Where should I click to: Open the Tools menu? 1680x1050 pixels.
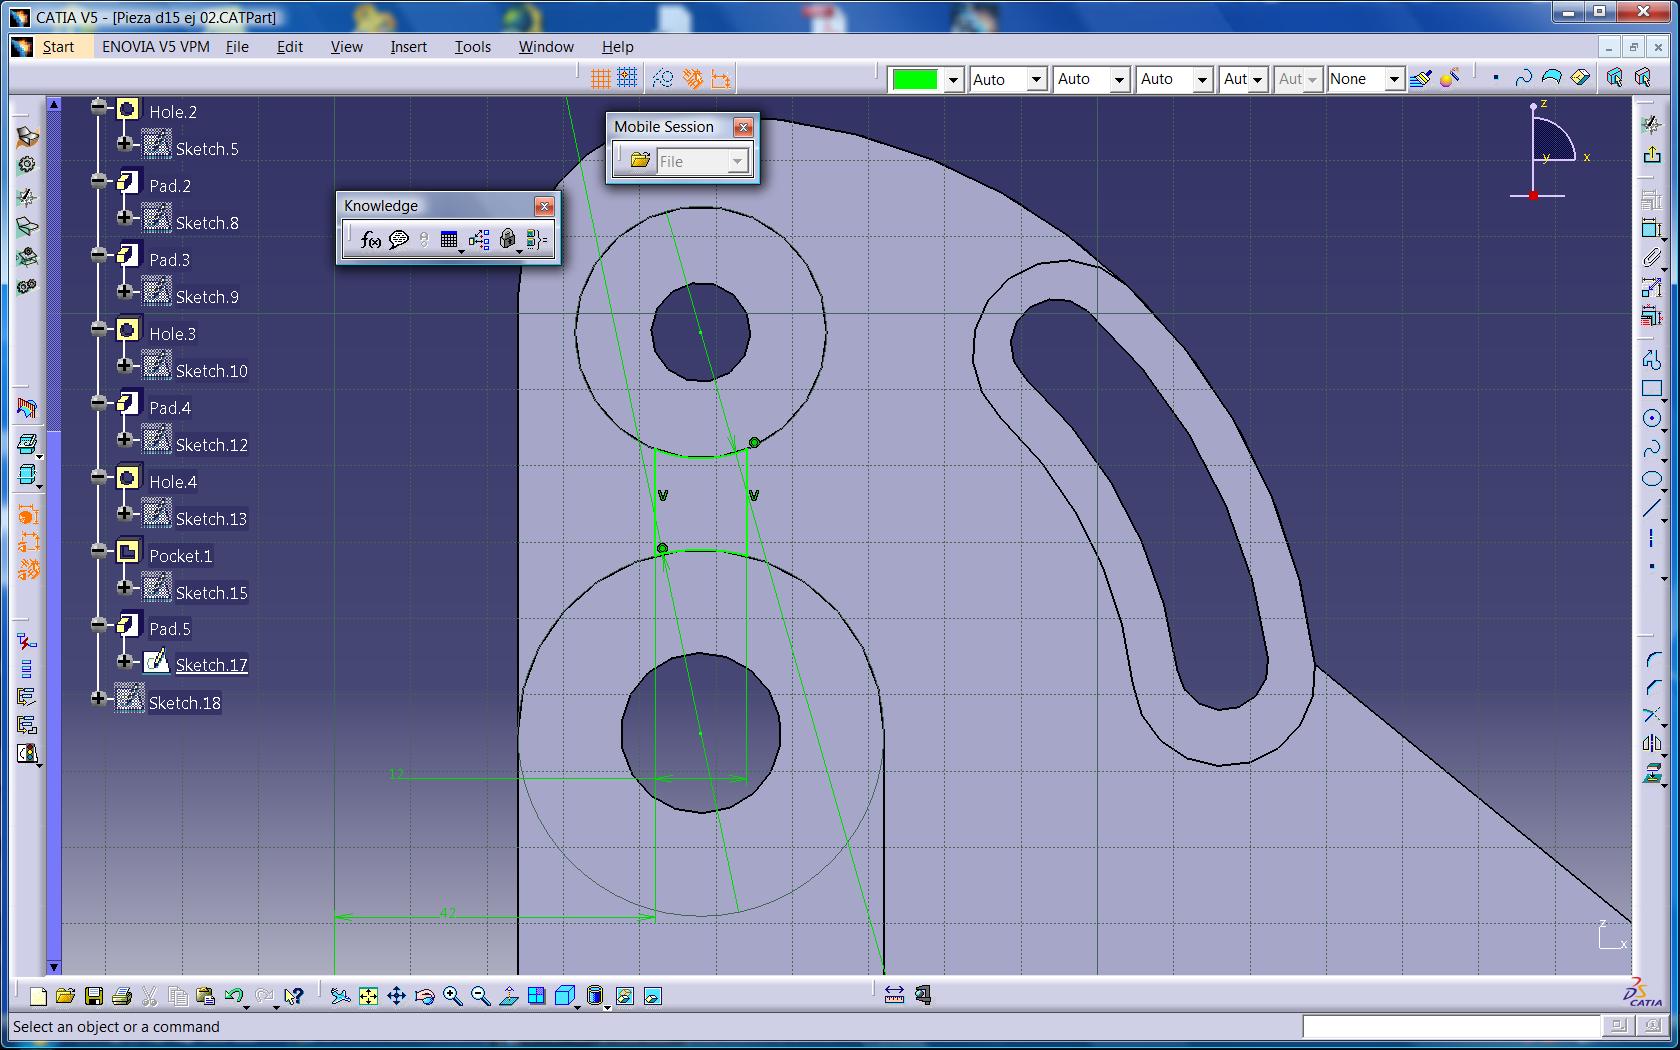point(472,47)
